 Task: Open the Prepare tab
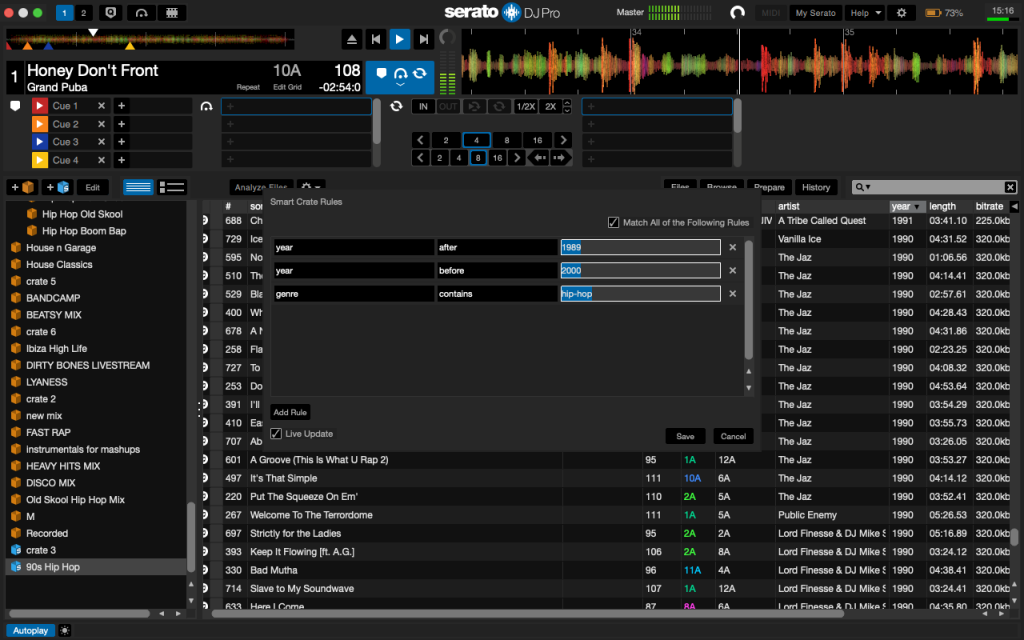pos(769,187)
